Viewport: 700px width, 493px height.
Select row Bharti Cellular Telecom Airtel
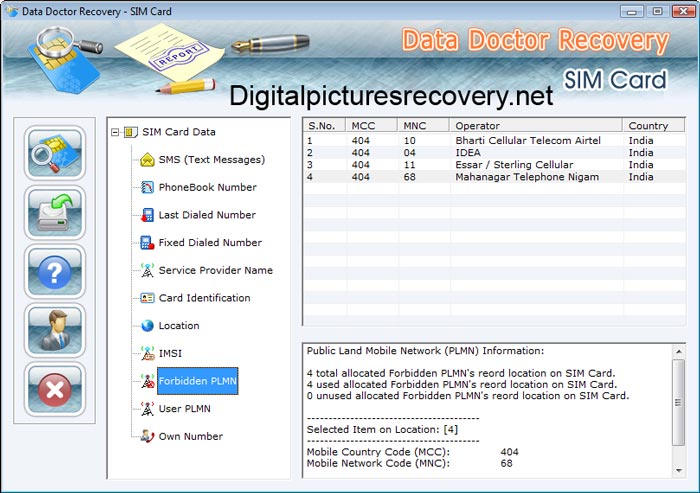coord(494,141)
